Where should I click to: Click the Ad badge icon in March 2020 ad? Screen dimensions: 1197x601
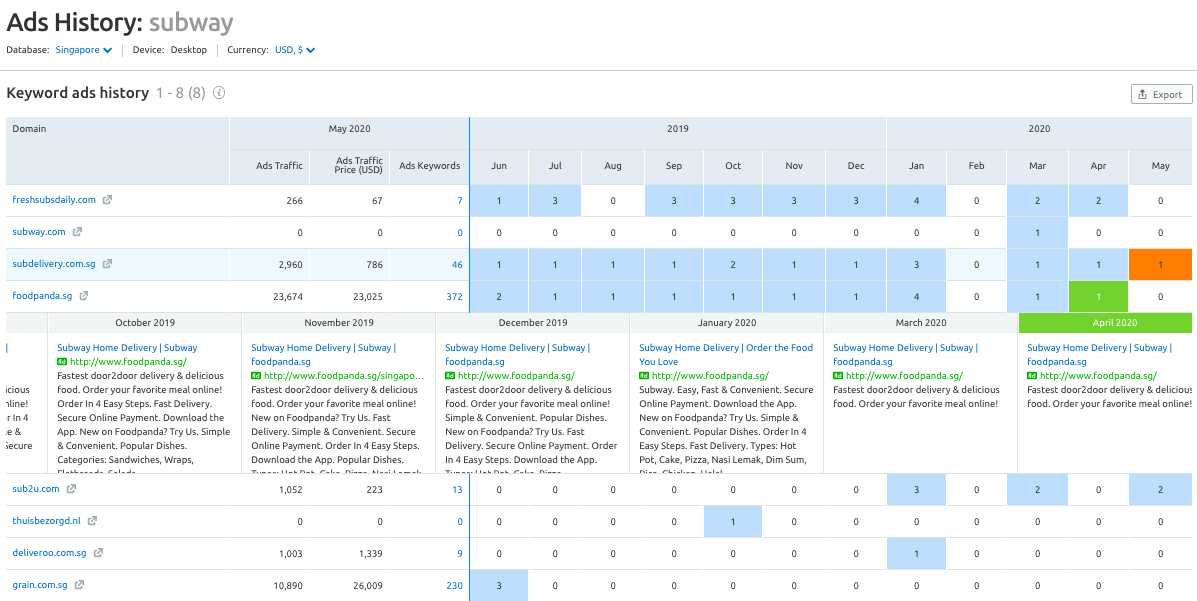[837, 376]
